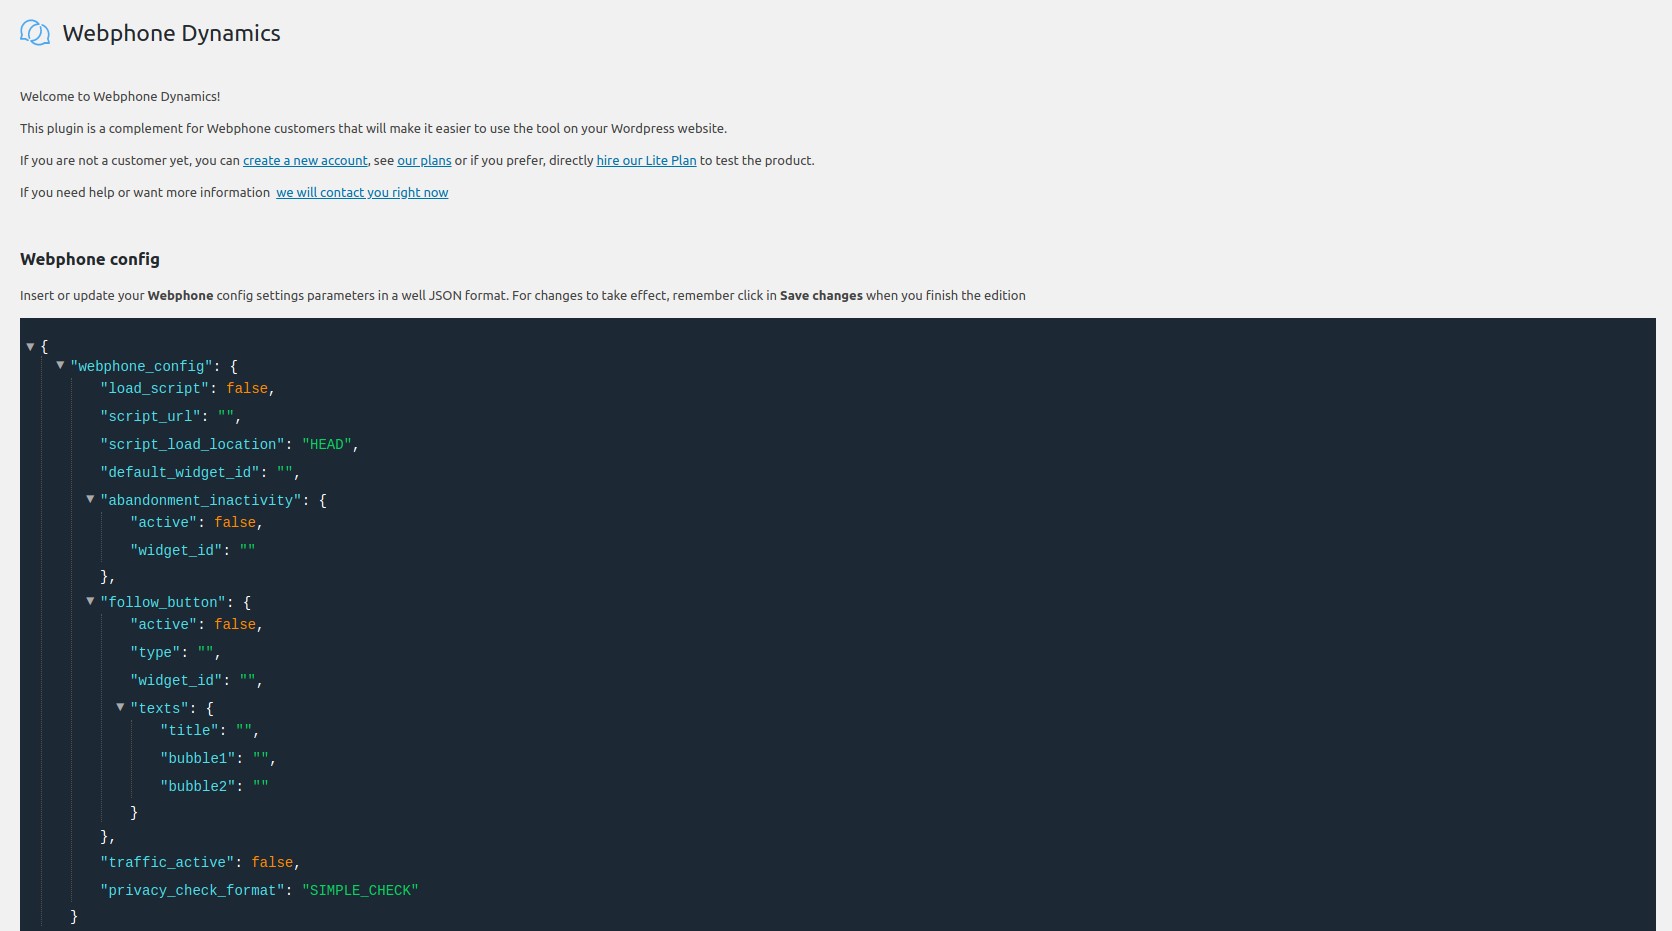This screenshot has width=1672, height=931.
Task: Collapse the "texts" node
Action: (120, 707)
